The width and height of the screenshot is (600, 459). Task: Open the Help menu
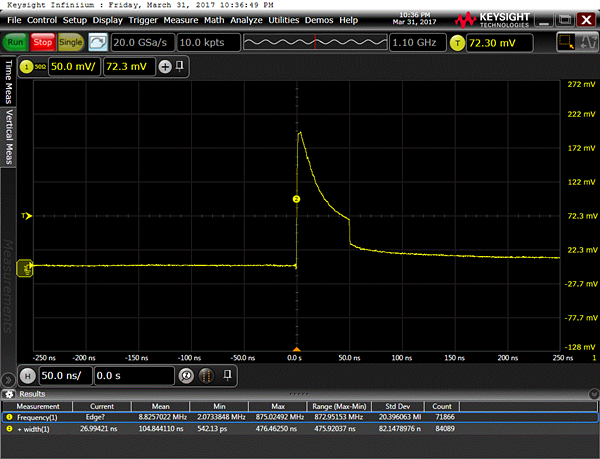[x=348, y=20]
